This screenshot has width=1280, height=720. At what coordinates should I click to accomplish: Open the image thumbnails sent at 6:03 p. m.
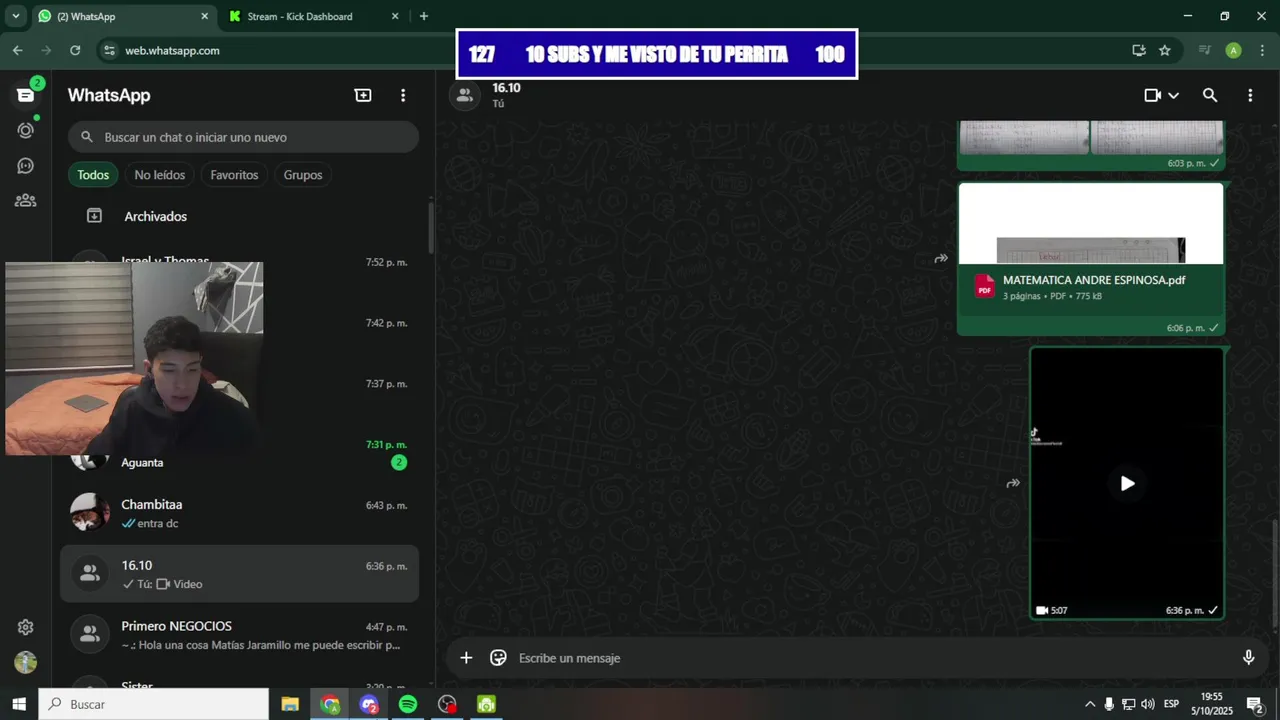tap(1091, 138)
